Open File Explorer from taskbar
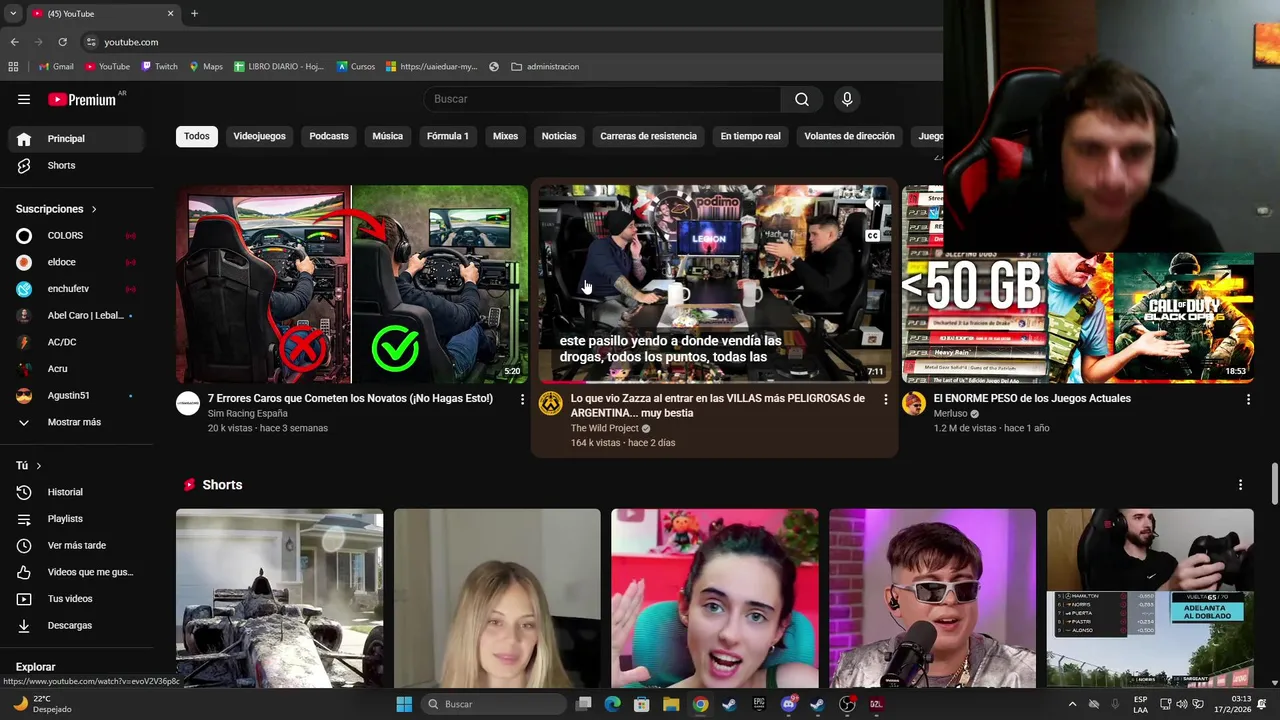1280x720 pixels. (671, 704)
